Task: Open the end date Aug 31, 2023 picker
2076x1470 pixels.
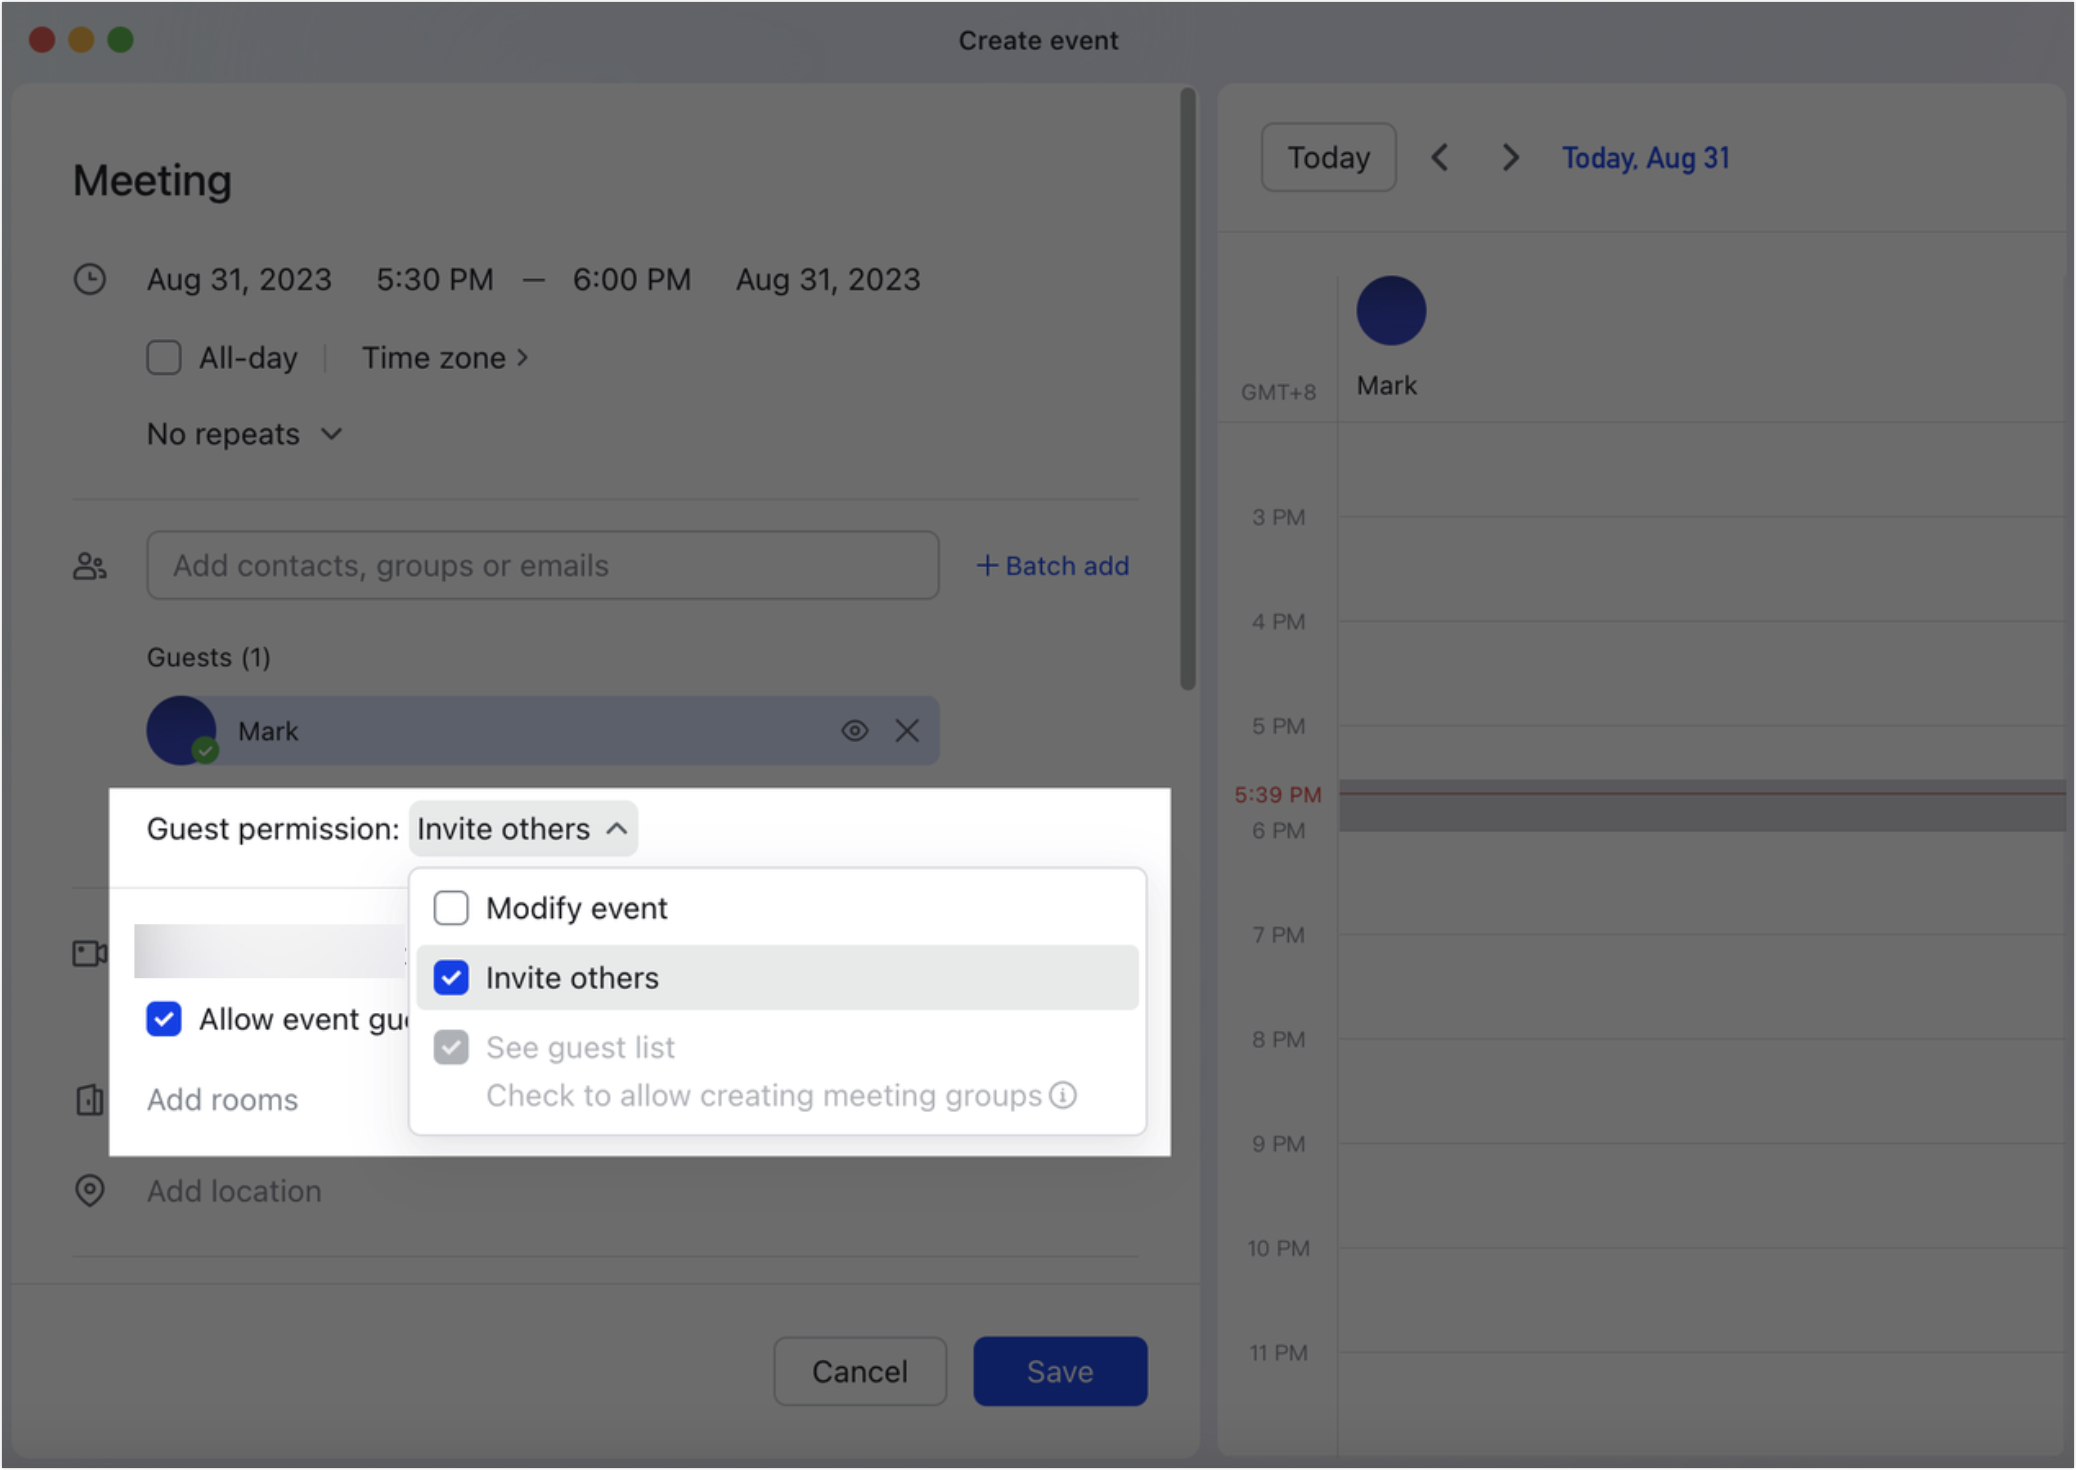Action: (x=828, y=279)
